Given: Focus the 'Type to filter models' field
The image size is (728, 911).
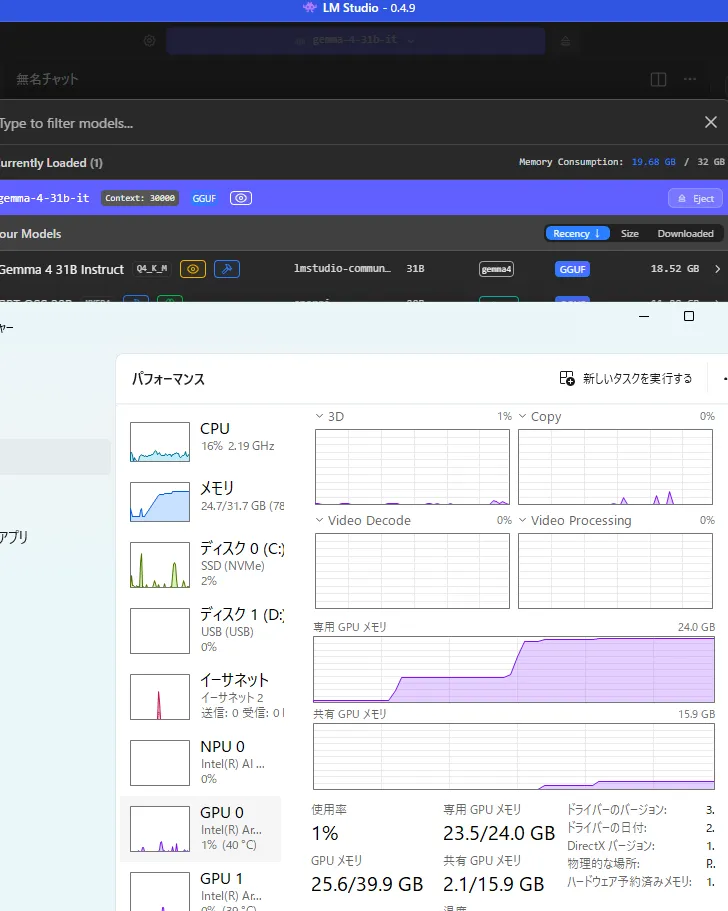Looking at the screenshot, I should 300,123.
